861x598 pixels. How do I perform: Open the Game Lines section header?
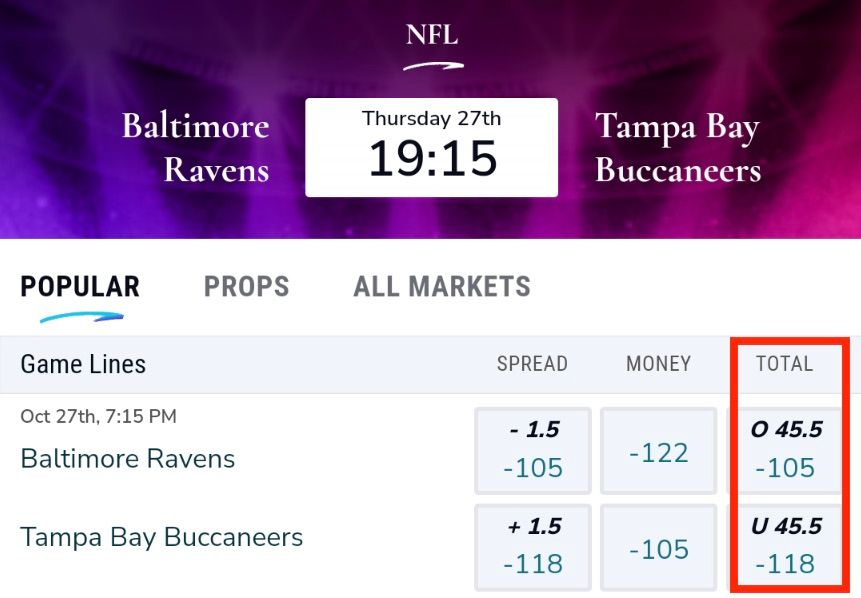tap(82, 364)
